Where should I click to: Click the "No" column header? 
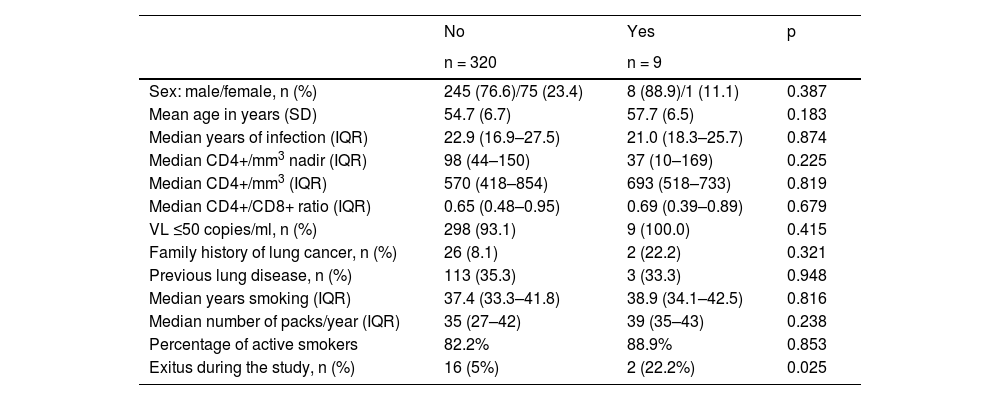(454, 32)
